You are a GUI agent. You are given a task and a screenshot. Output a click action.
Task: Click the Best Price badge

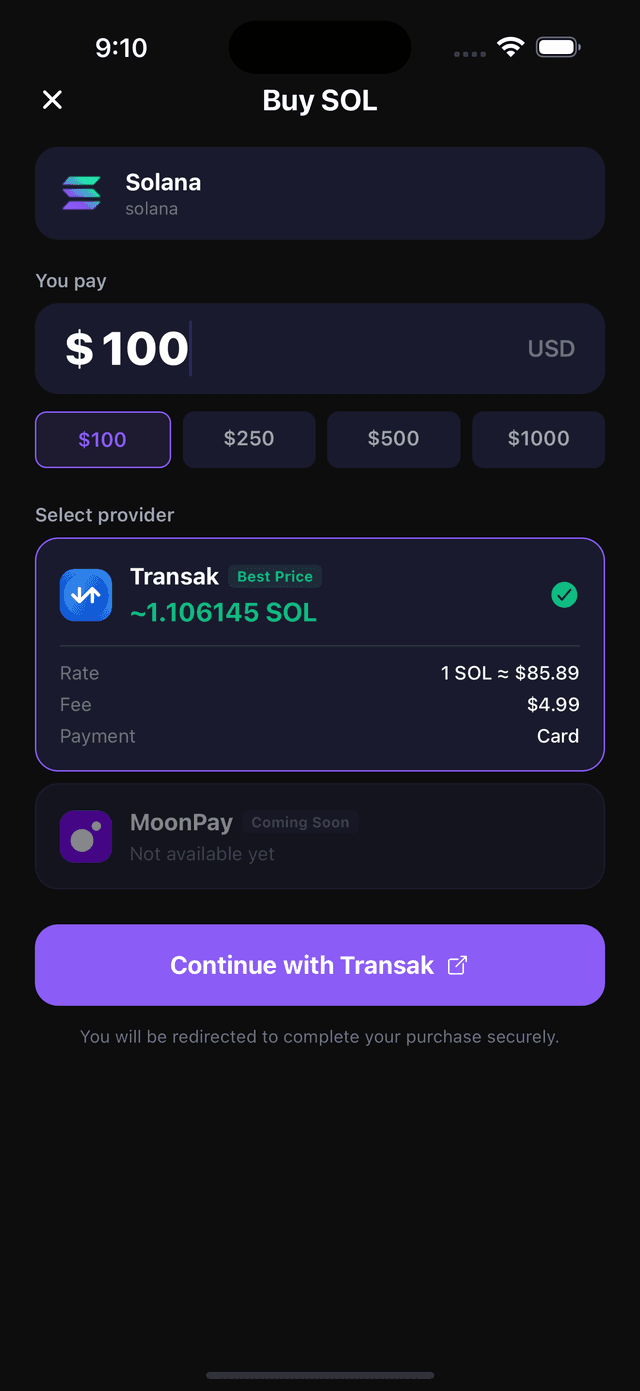point(275,576)
